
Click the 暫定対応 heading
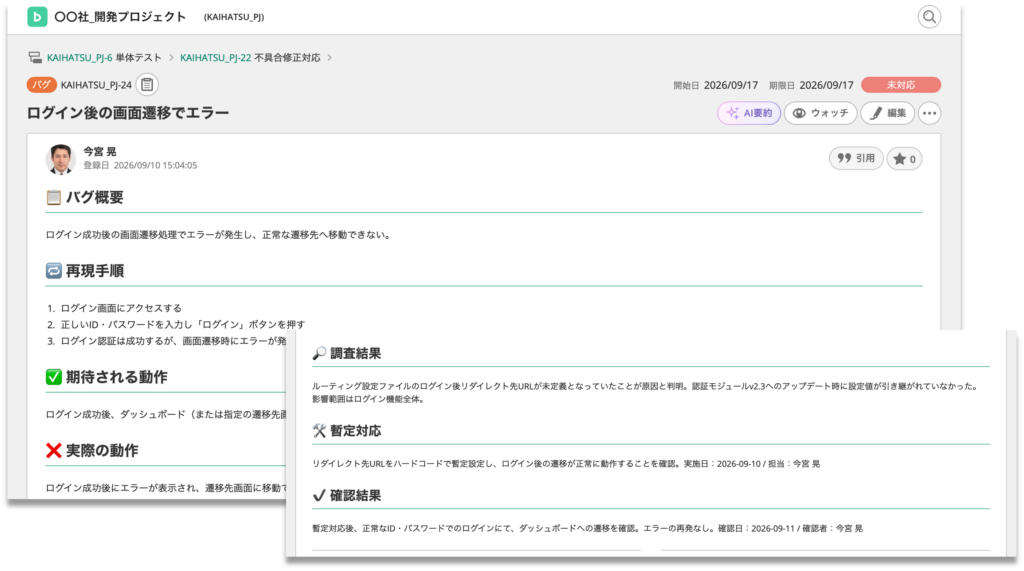point(355,431)
